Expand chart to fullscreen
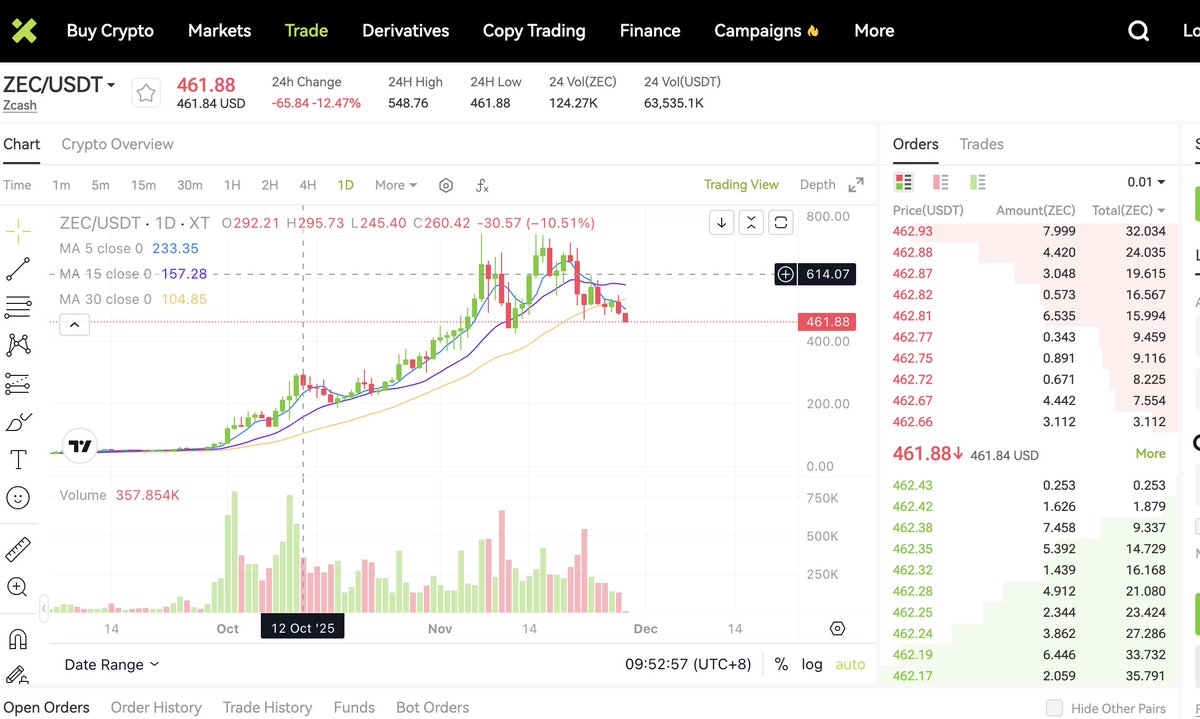1200x719 pixels. (856, 185)
